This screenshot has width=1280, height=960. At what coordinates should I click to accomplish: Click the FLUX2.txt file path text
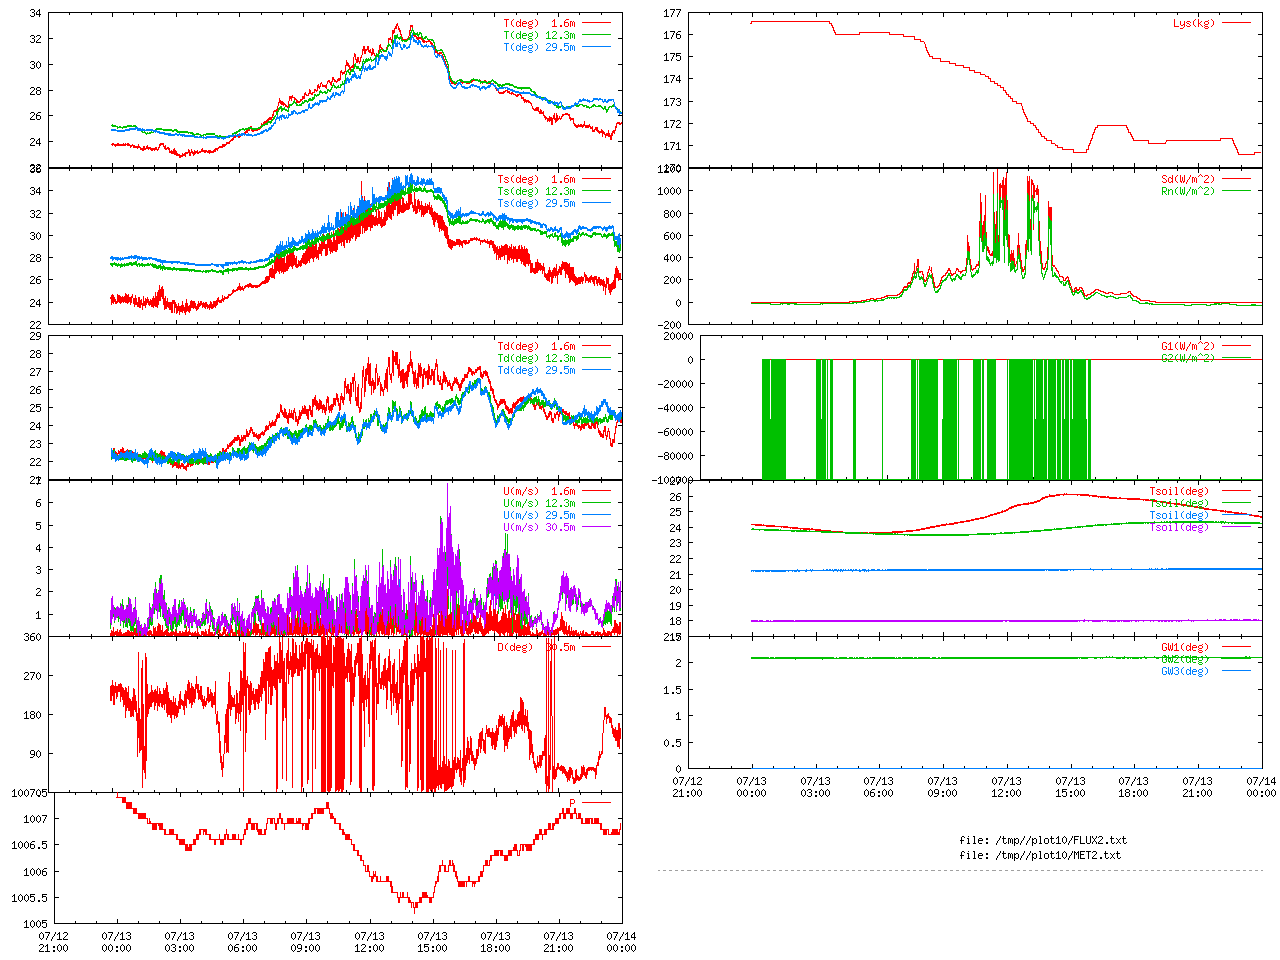point(1043,840)
